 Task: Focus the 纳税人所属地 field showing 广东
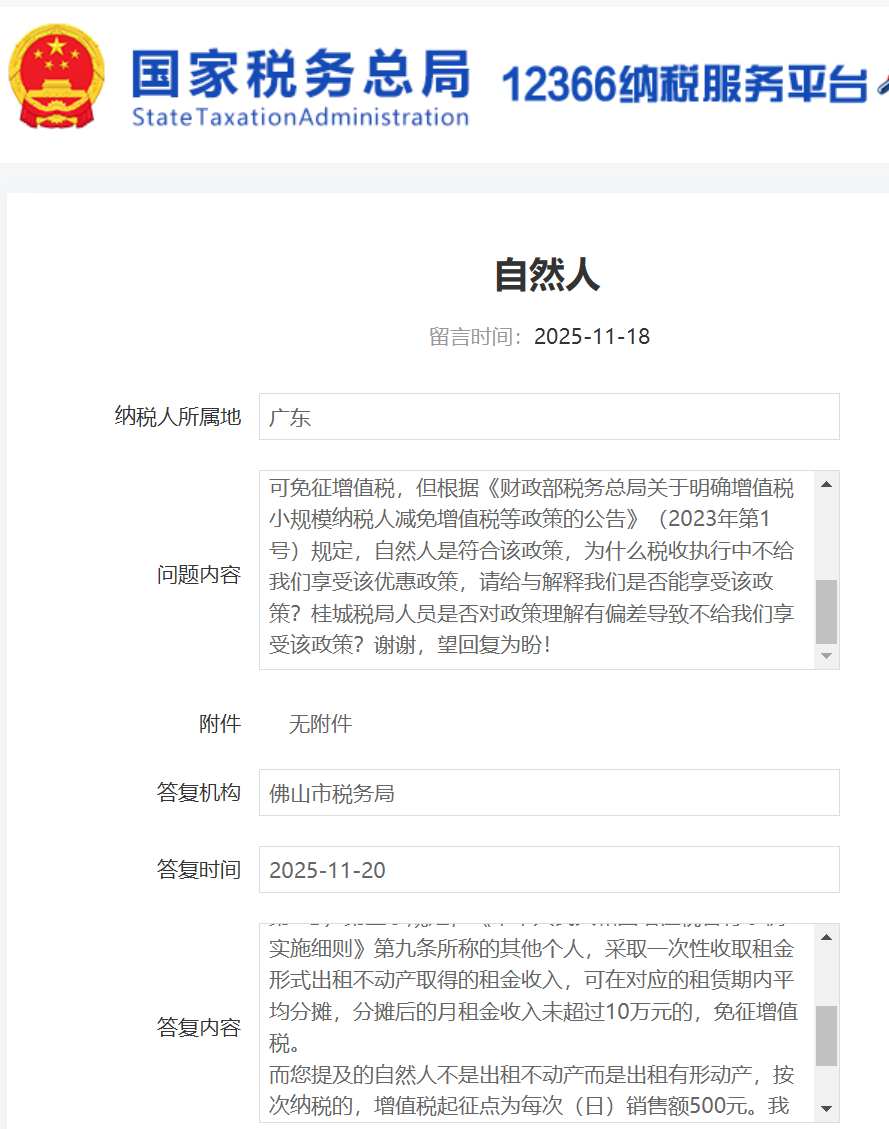(x=548, y=417)
